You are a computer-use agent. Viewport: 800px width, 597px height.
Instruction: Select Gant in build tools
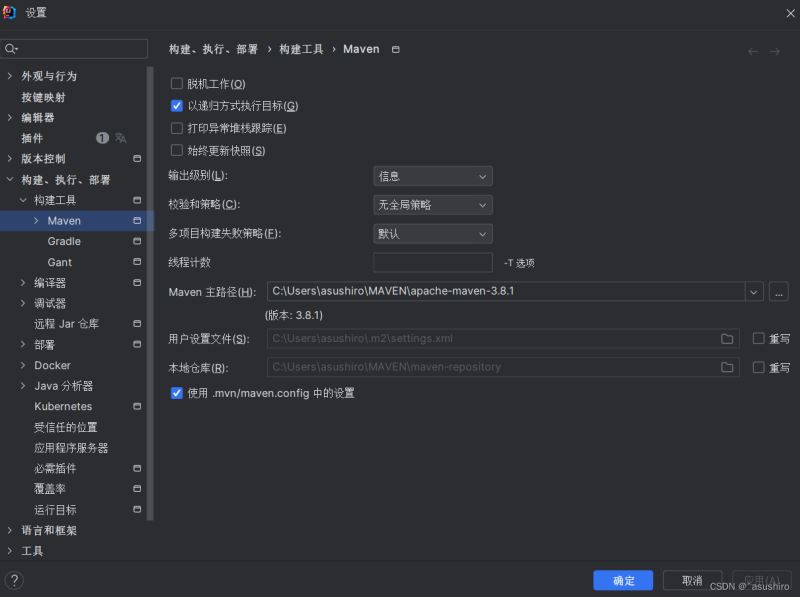pyautogui.click(x=60, y=262)
